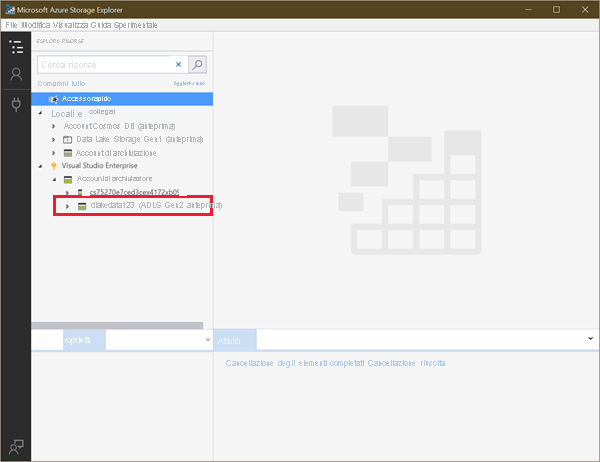Select the Locali e collegati label
This screenshot has width=600, height=462.
click(83, 113)
